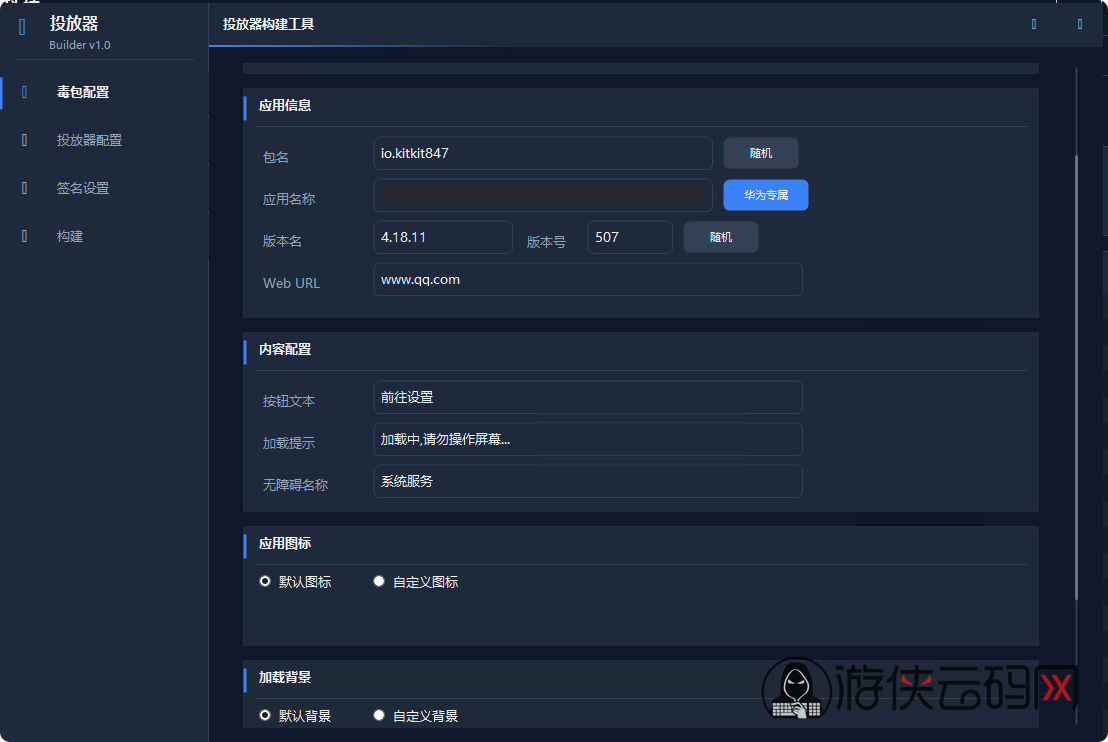Choose the 默认背景 radio option
The image size is (1108, 742).
pos(265,715)
